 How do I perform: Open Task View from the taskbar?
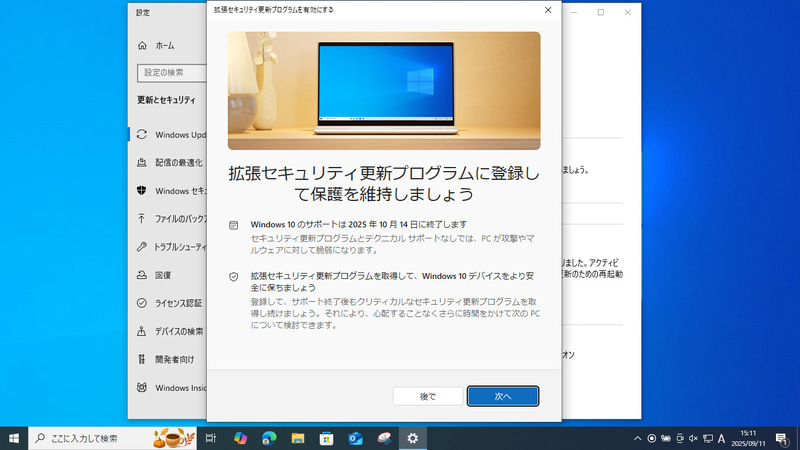click(211, 438)
